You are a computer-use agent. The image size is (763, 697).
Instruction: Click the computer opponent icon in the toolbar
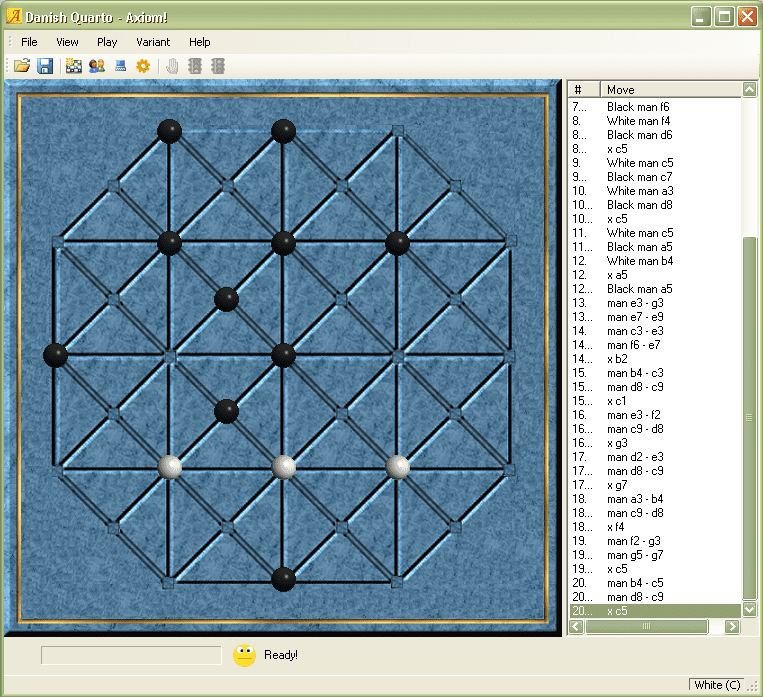tap(120, 66)
